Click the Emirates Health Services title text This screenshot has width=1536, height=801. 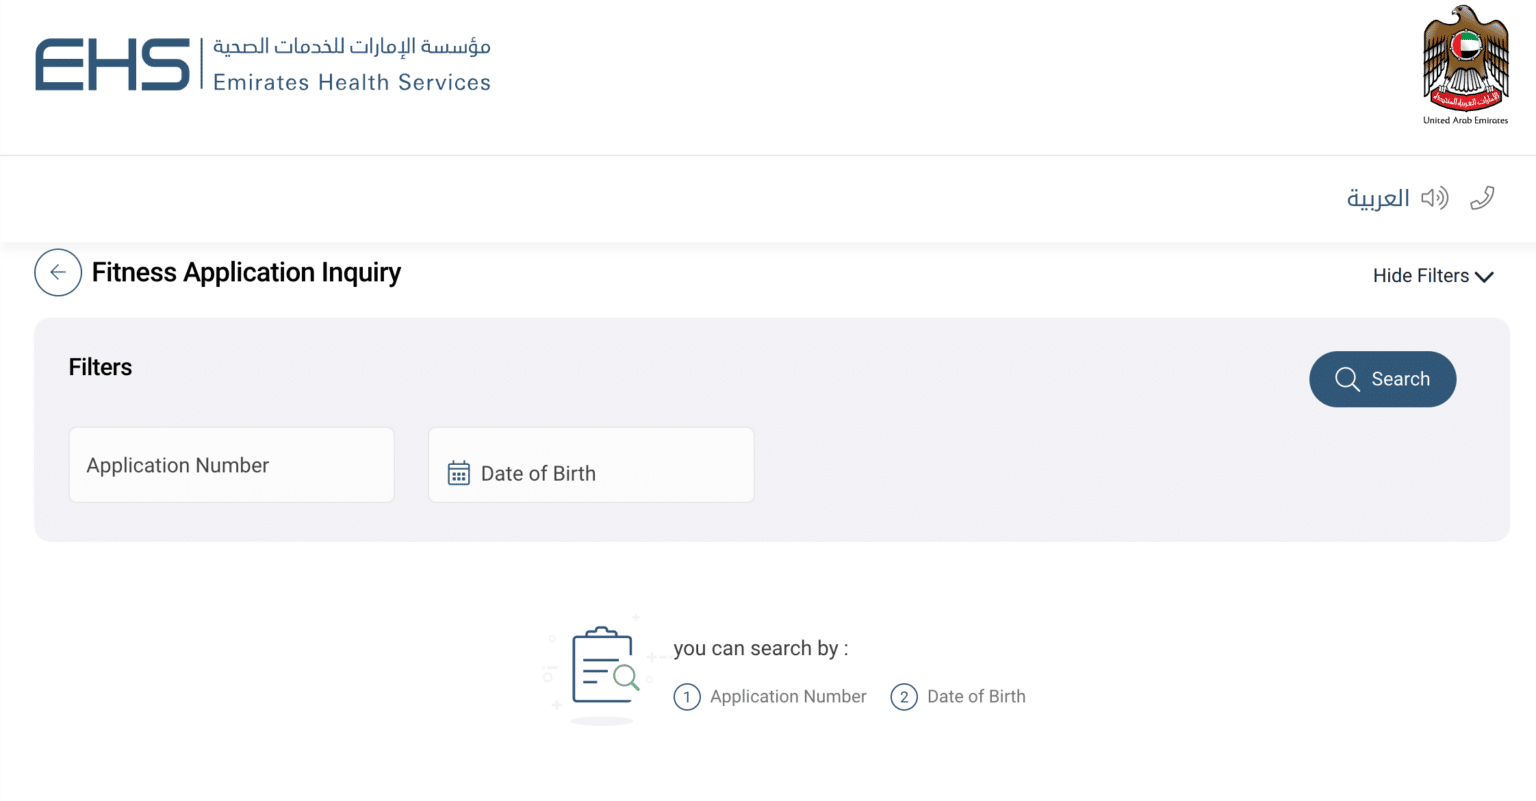[x=352, y=83]
